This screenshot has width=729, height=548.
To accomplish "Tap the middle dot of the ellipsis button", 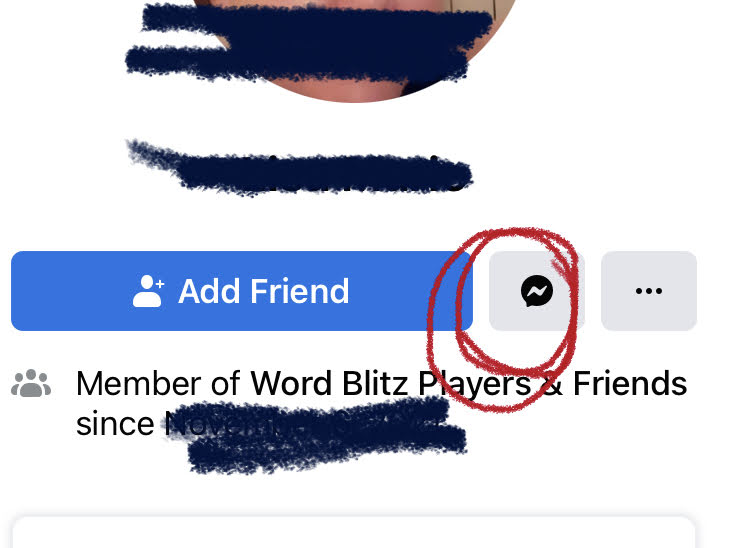I will tap(649, 291).
